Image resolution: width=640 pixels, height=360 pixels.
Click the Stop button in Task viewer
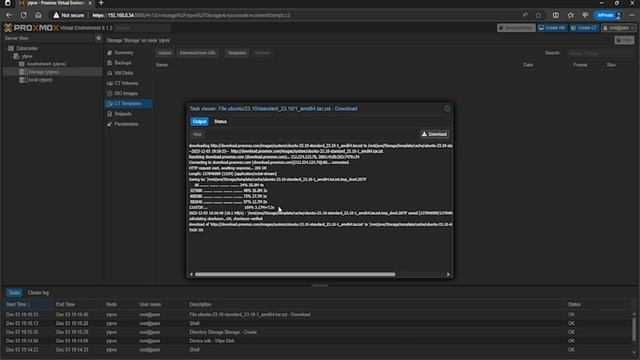[197, 134]
